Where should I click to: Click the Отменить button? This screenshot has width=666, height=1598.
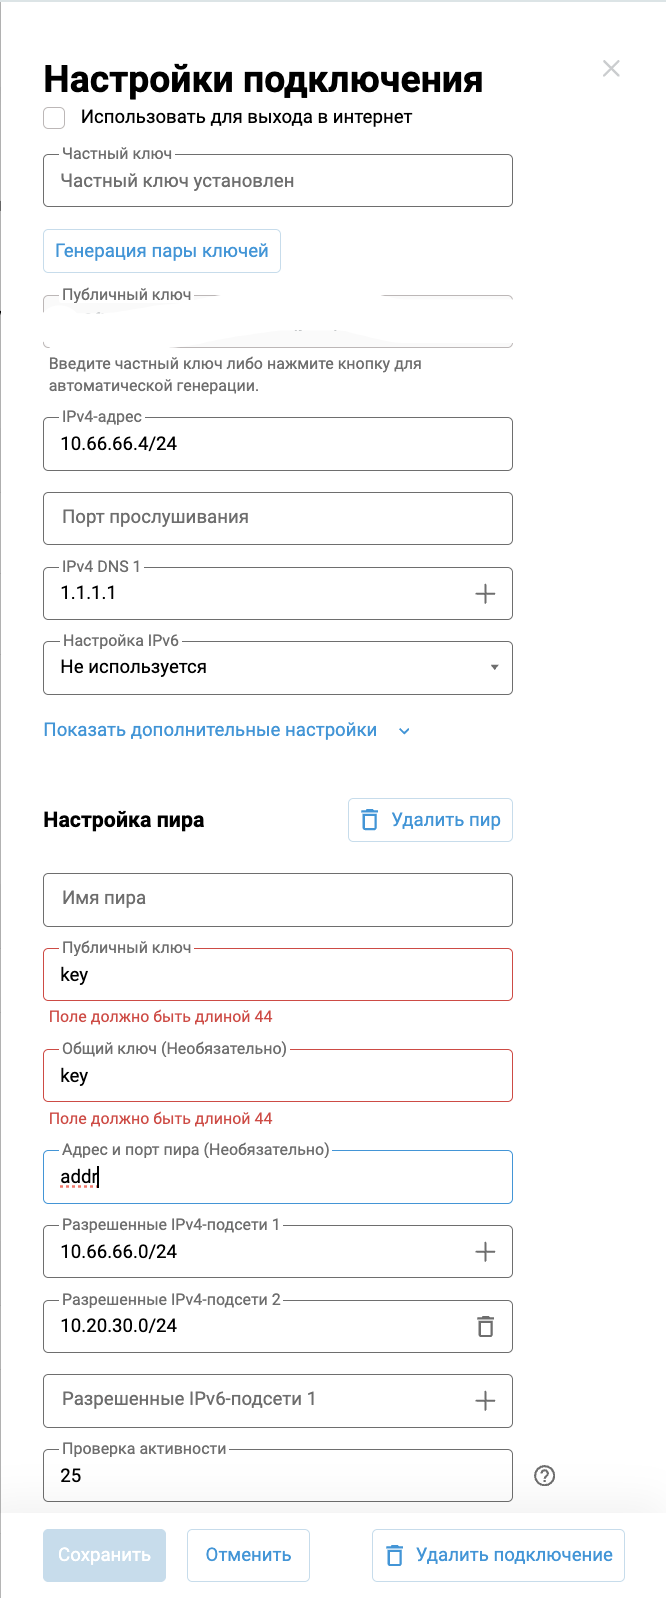(x=248, y=1555)
